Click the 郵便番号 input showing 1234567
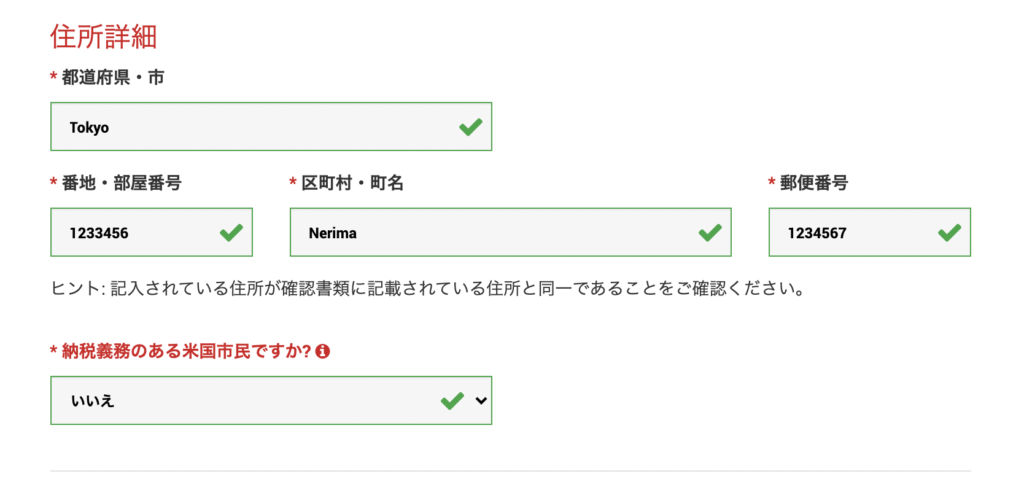 click(x=850, y=233)
